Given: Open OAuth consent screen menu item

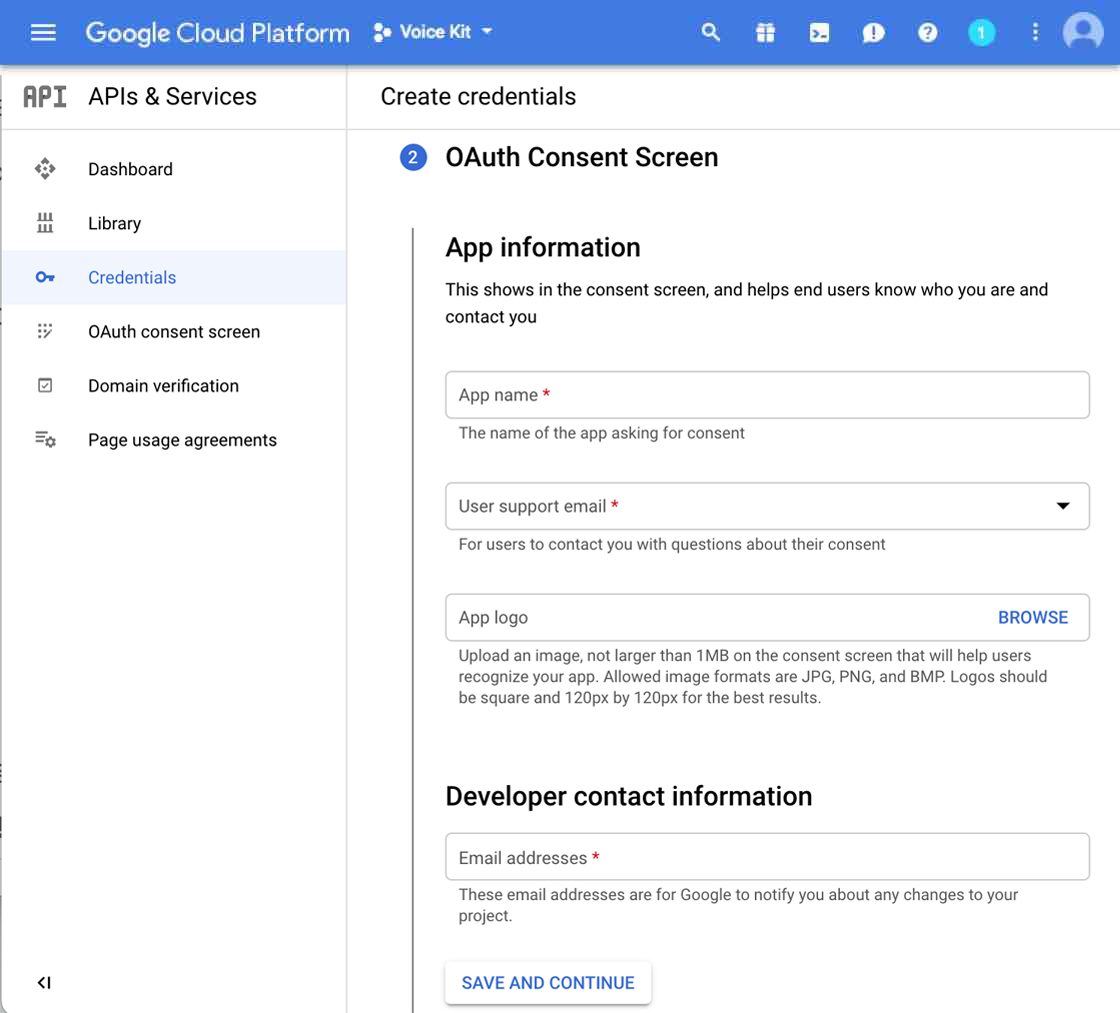Looking at the screenshot, I should [x=174, y=331].
